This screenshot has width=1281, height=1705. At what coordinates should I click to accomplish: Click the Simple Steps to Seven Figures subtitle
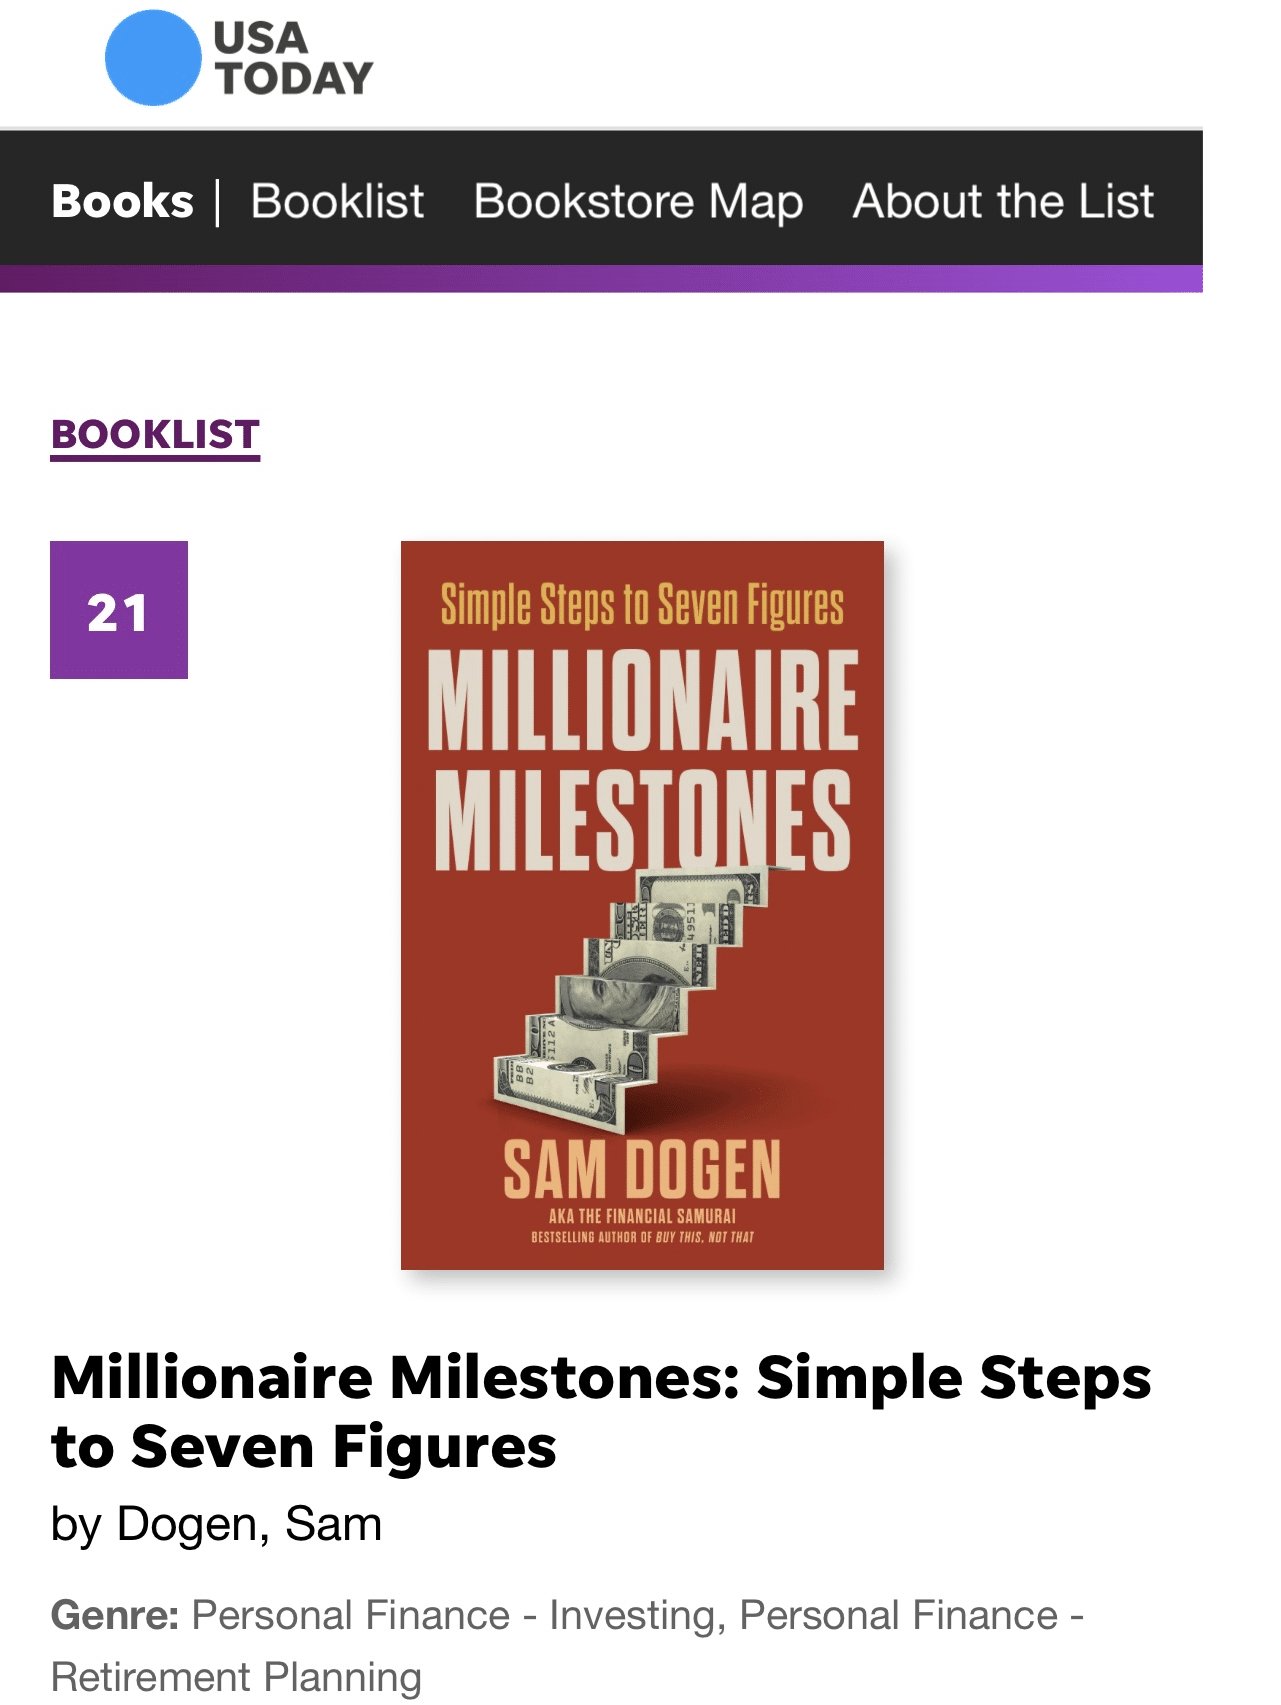[642, 604]
